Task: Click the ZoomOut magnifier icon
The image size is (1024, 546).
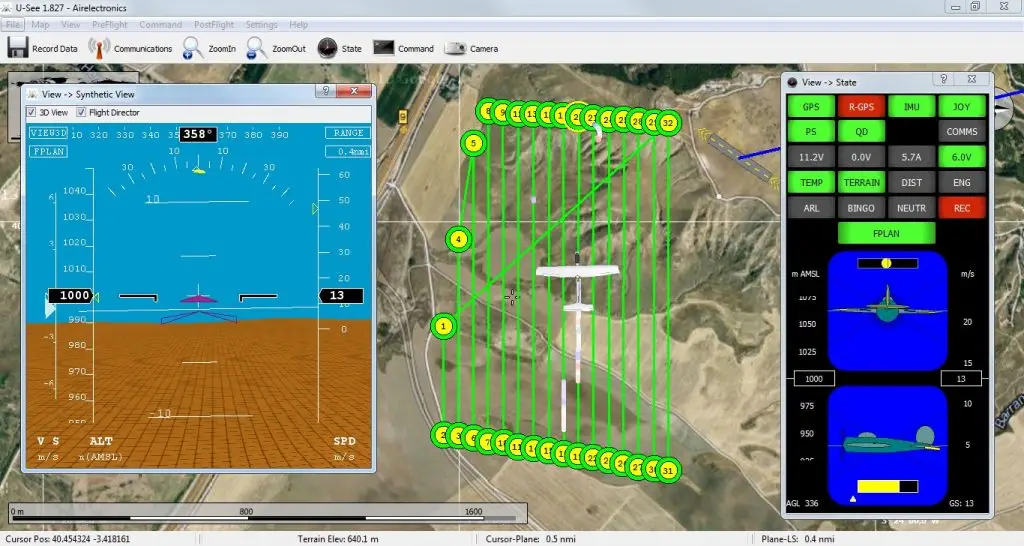Action: click(257, 47)
